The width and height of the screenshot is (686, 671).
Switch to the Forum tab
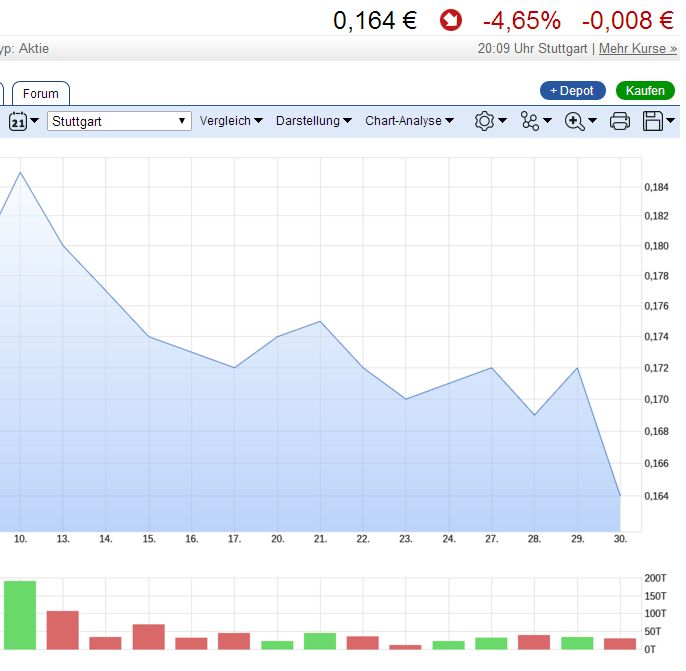pos(41,94)
